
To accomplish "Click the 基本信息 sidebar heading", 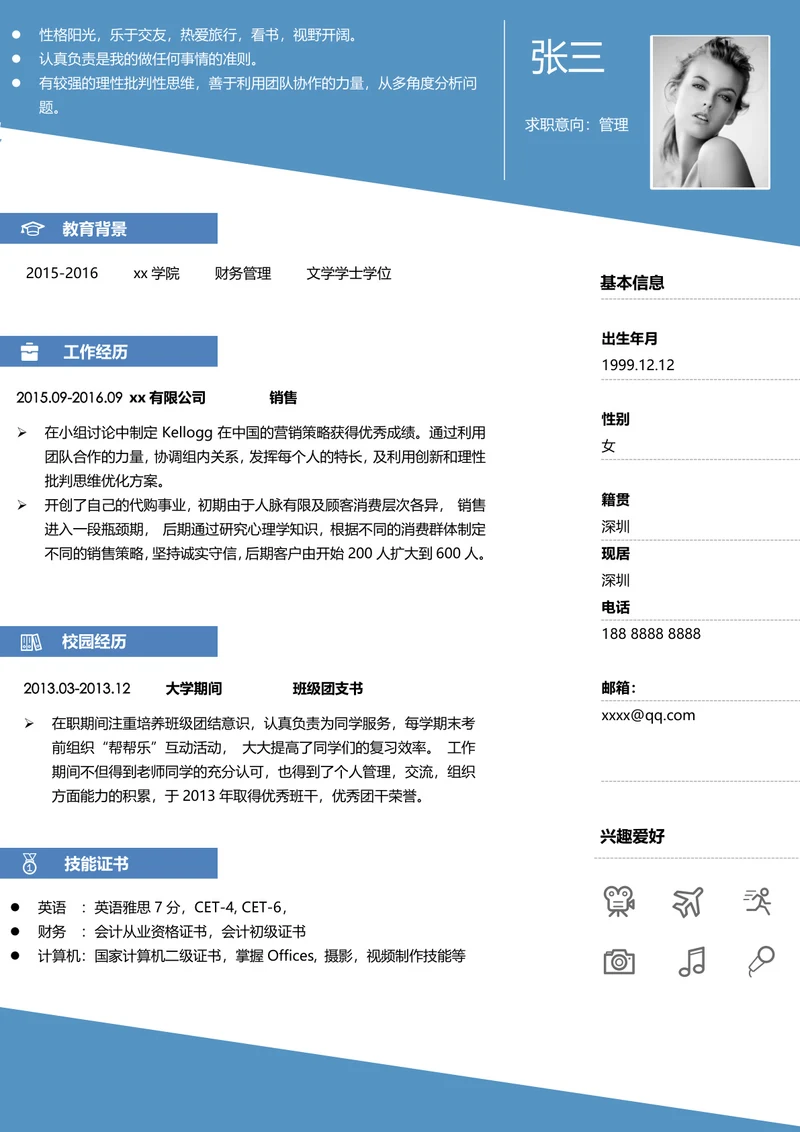I will coord(632,283).
